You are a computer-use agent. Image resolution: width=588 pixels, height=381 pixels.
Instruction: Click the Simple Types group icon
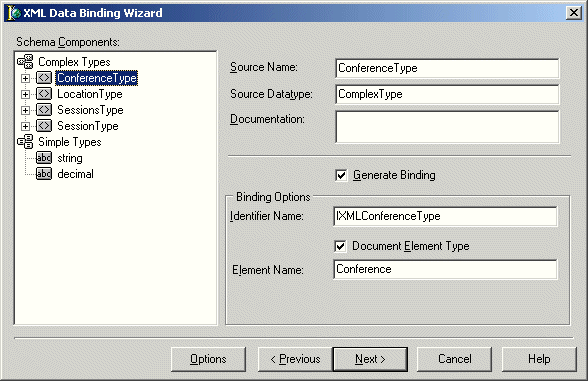tap(26, 142)
